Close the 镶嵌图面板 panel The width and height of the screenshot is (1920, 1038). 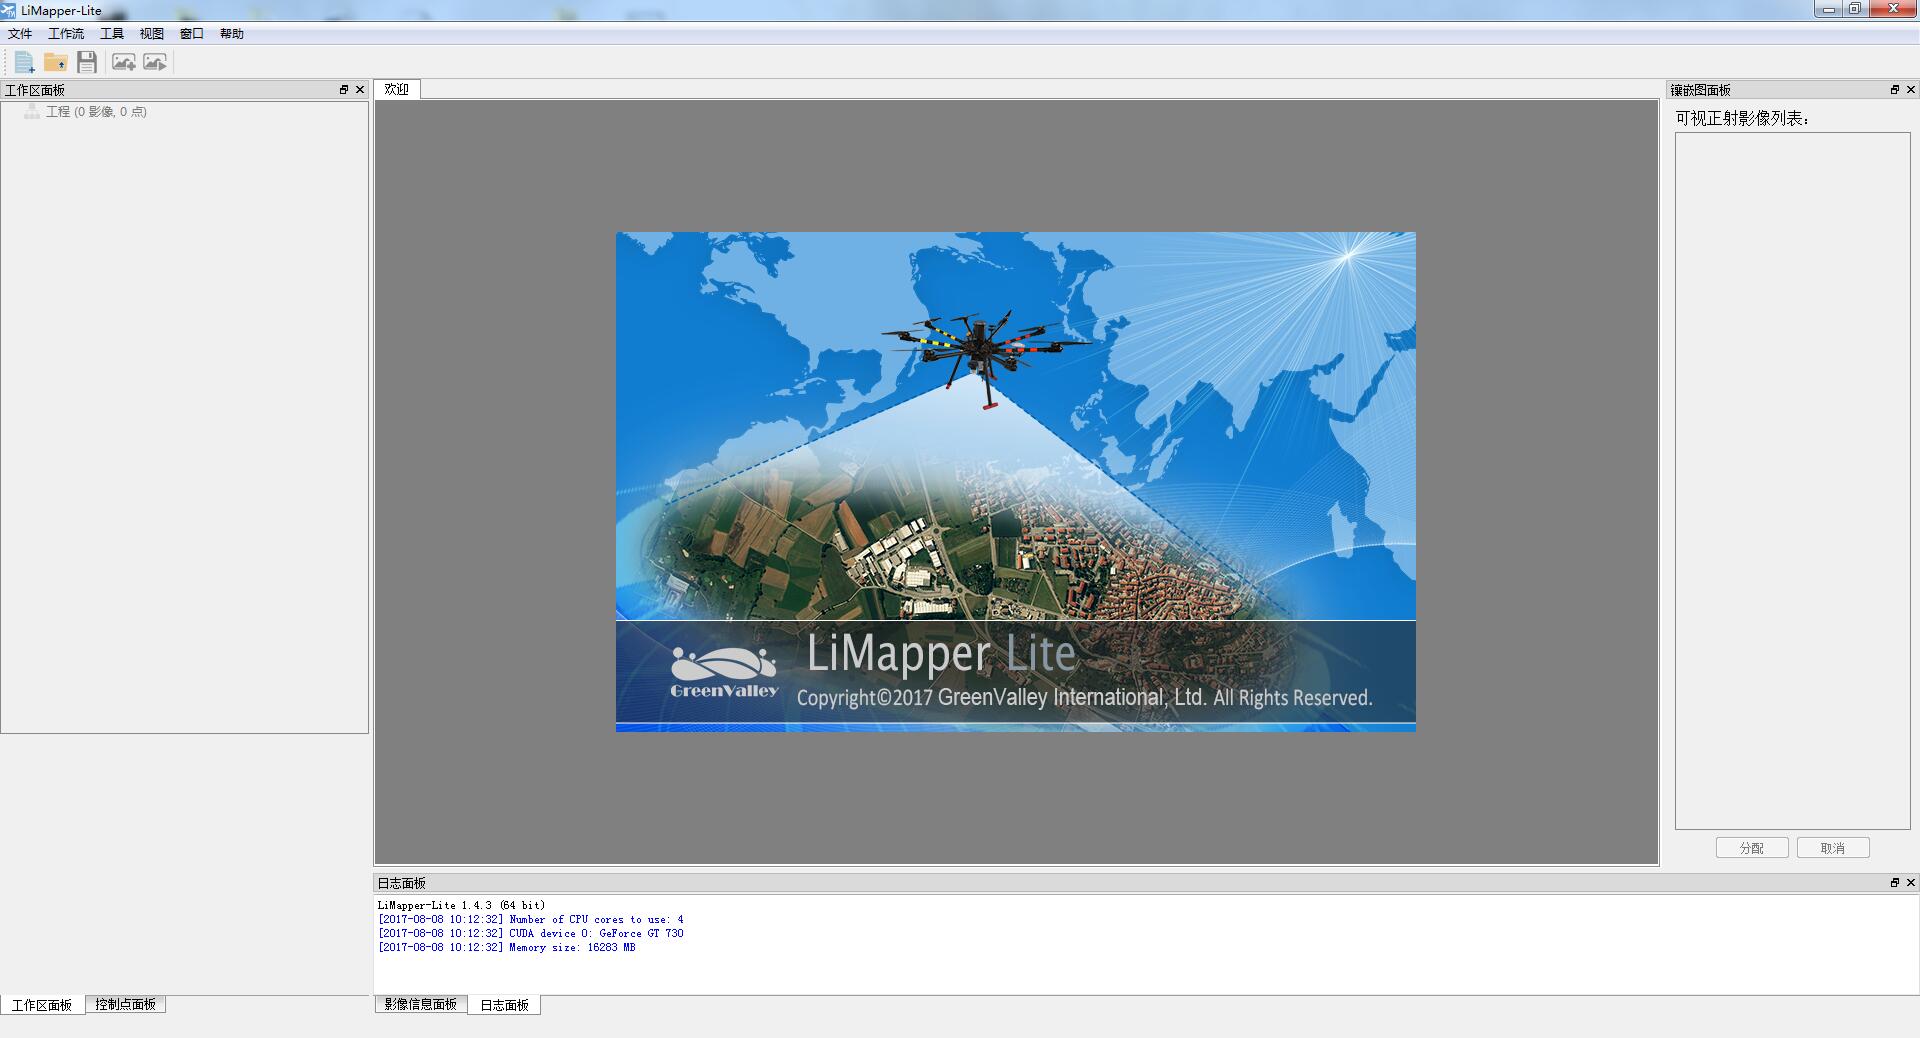[1911, 90]
